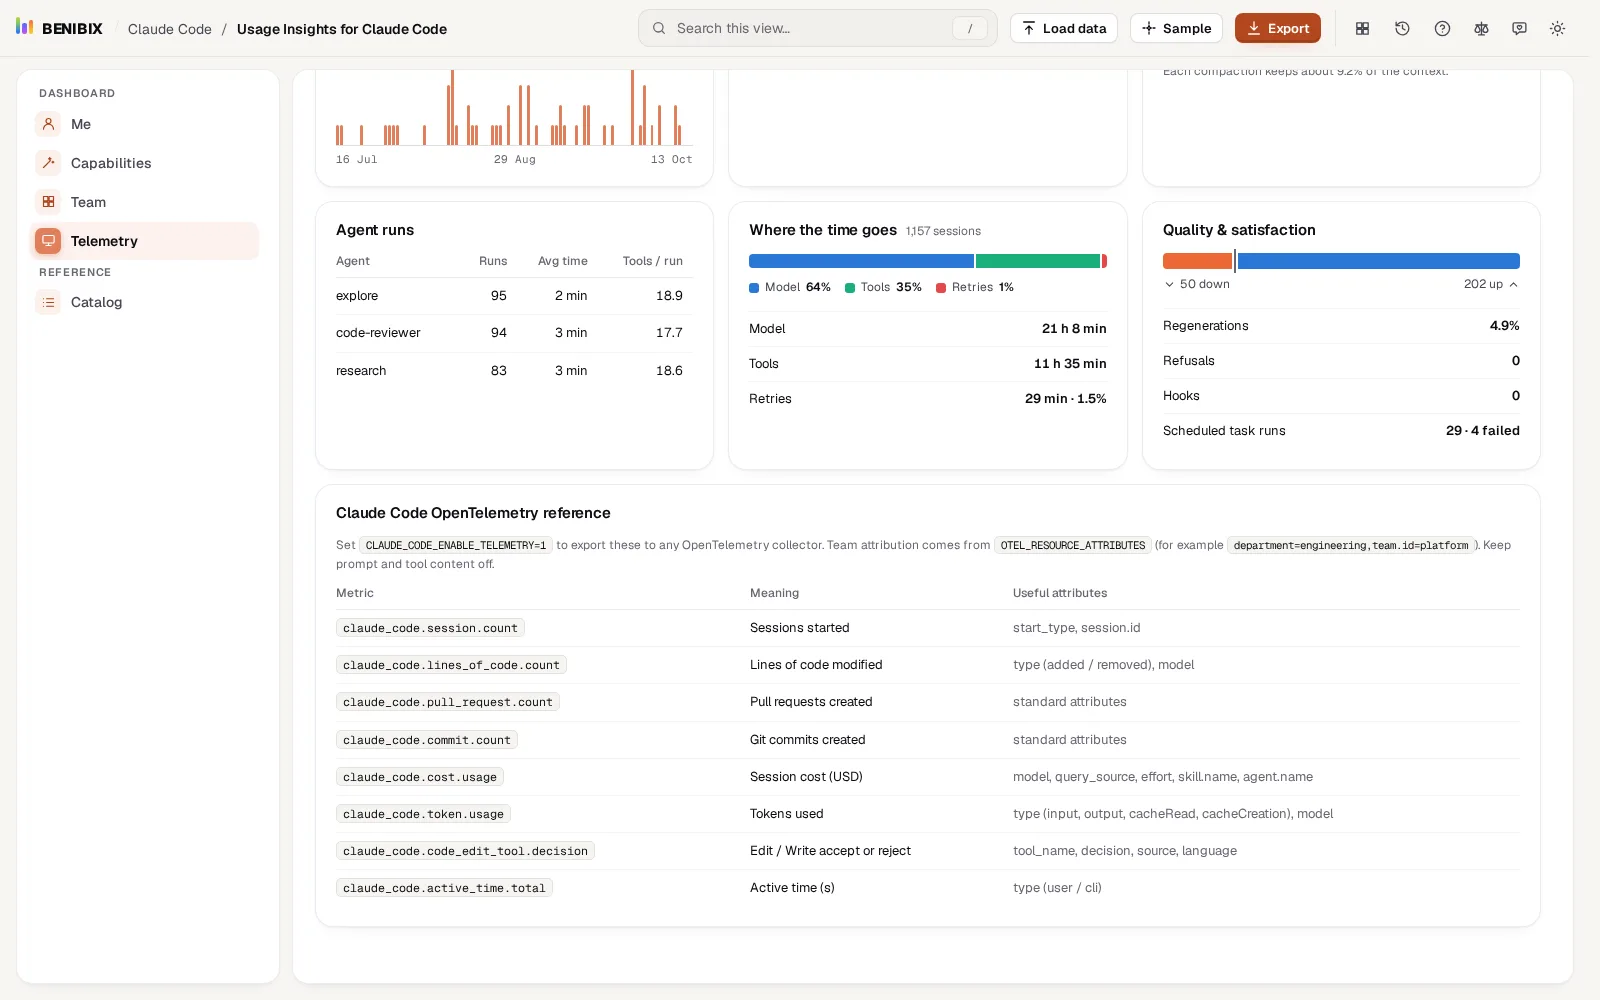Click the Load data button
Image resolution: width=1600 pixels, height=1000 pixels.
[1064, 28]
